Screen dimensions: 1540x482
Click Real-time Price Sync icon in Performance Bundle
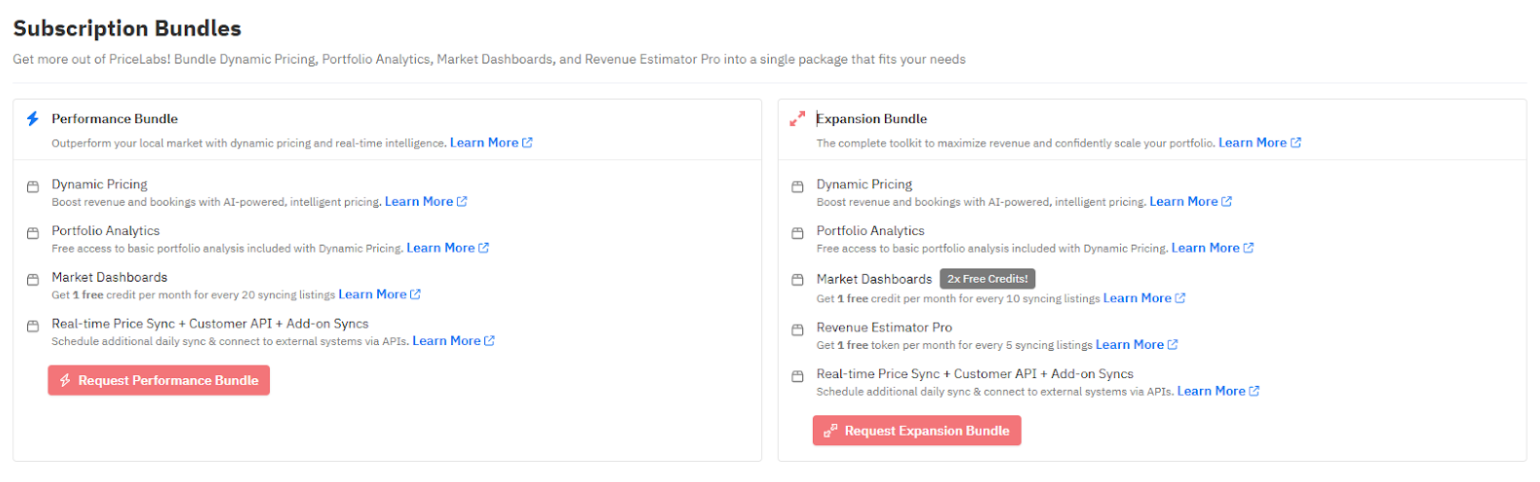33,326
